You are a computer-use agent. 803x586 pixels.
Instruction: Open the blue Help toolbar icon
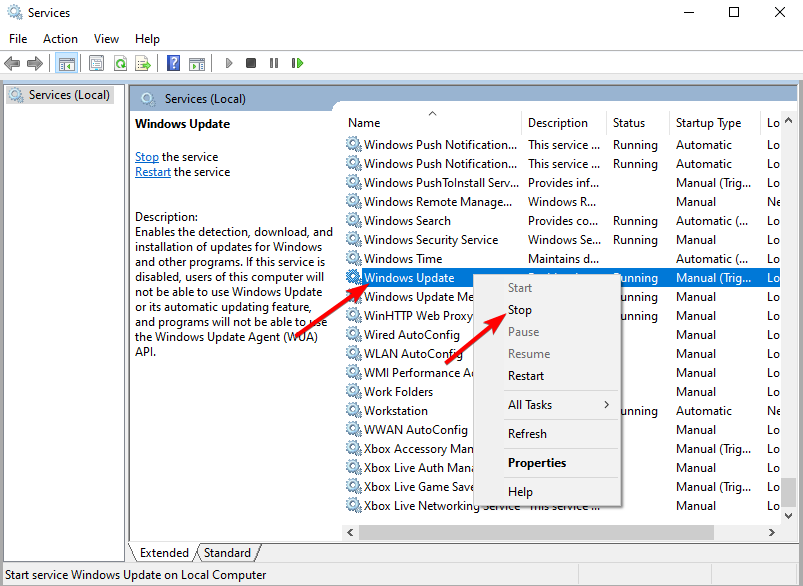[174, 64]
